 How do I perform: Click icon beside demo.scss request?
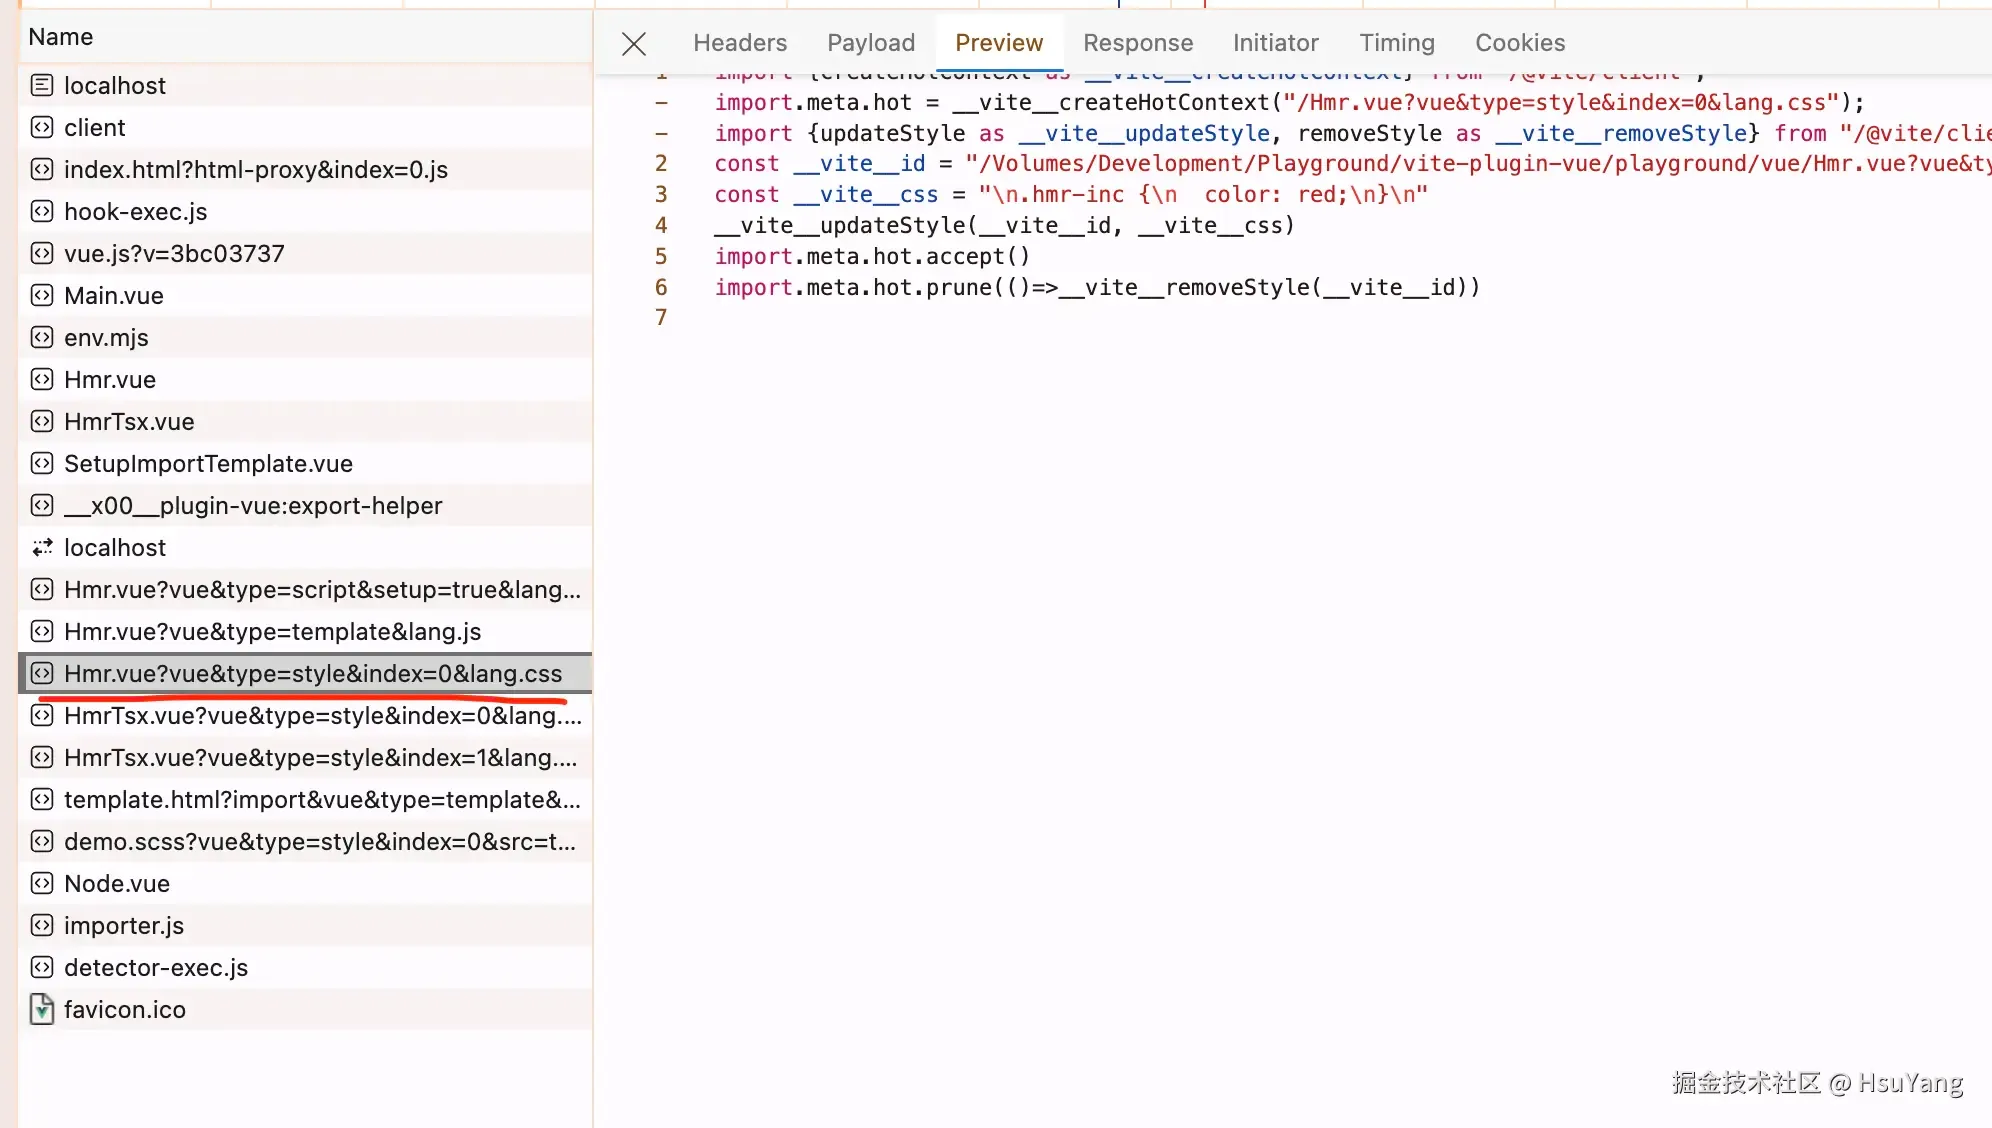pyautogui.click(x=42, y=841)
